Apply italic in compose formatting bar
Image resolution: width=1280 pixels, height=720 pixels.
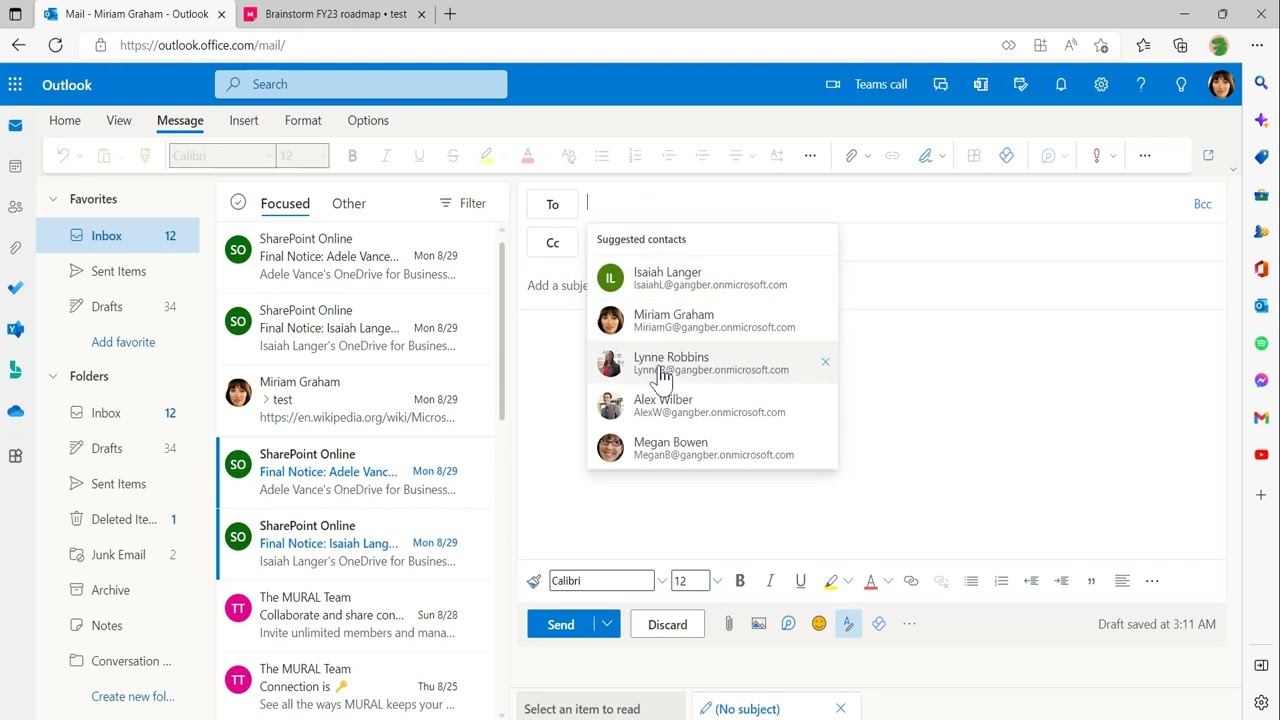pyautogui.click(x=770, y=581)
